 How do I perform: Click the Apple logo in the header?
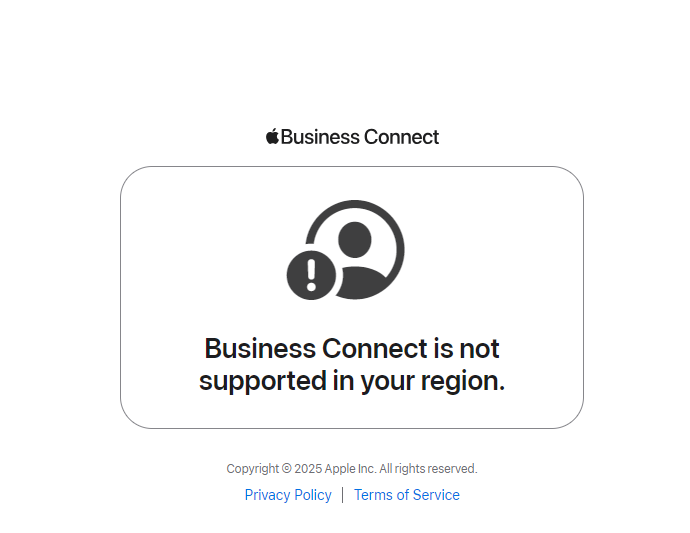point(272,136)
